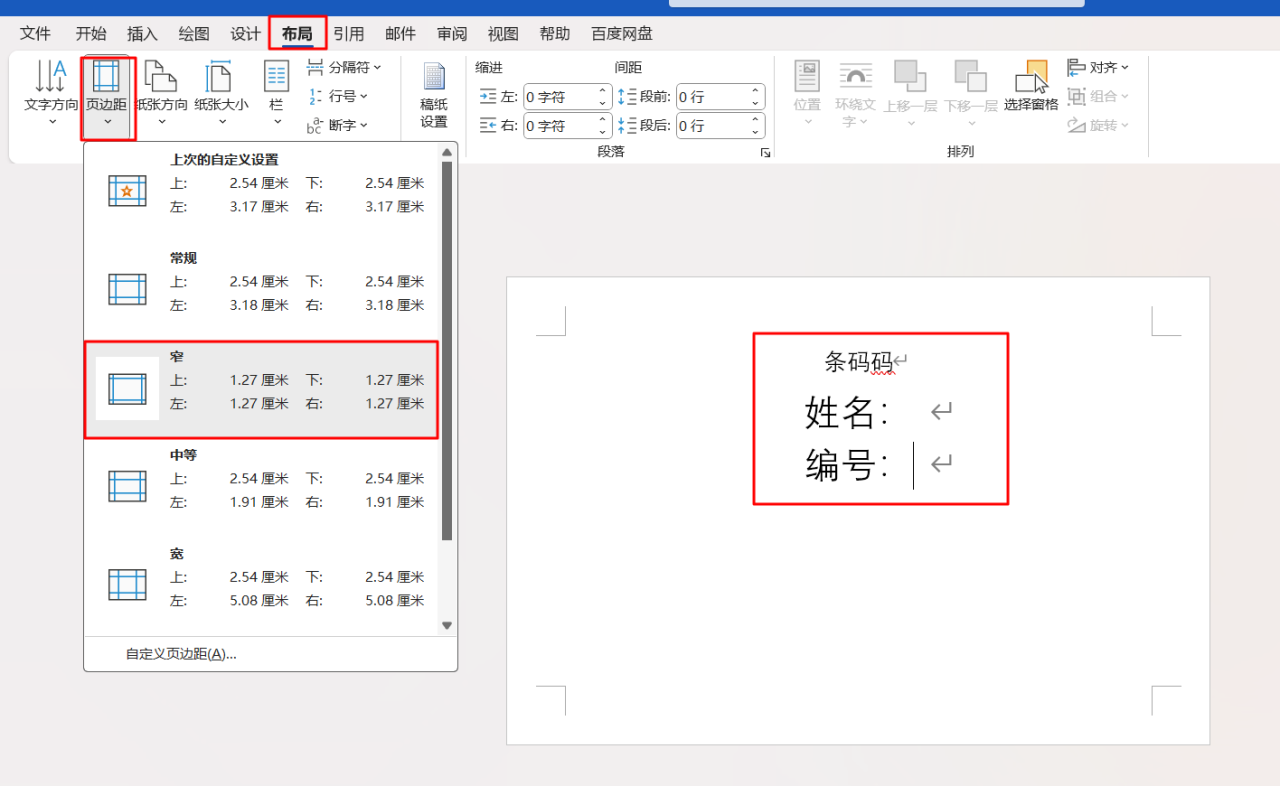Open 自定义页边距 custom margins
1280x786 pixels.
(x=181, y=654)
